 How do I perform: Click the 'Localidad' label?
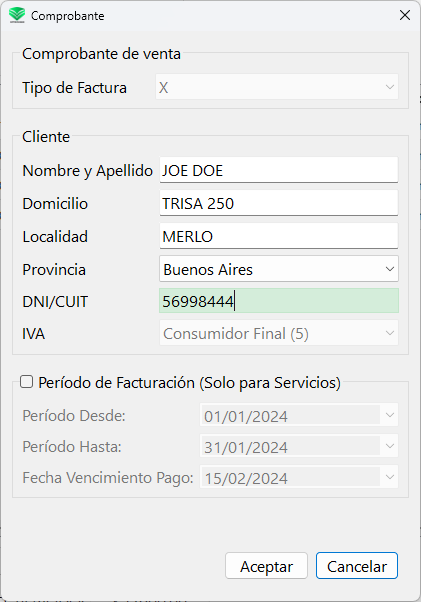[55, 236]
